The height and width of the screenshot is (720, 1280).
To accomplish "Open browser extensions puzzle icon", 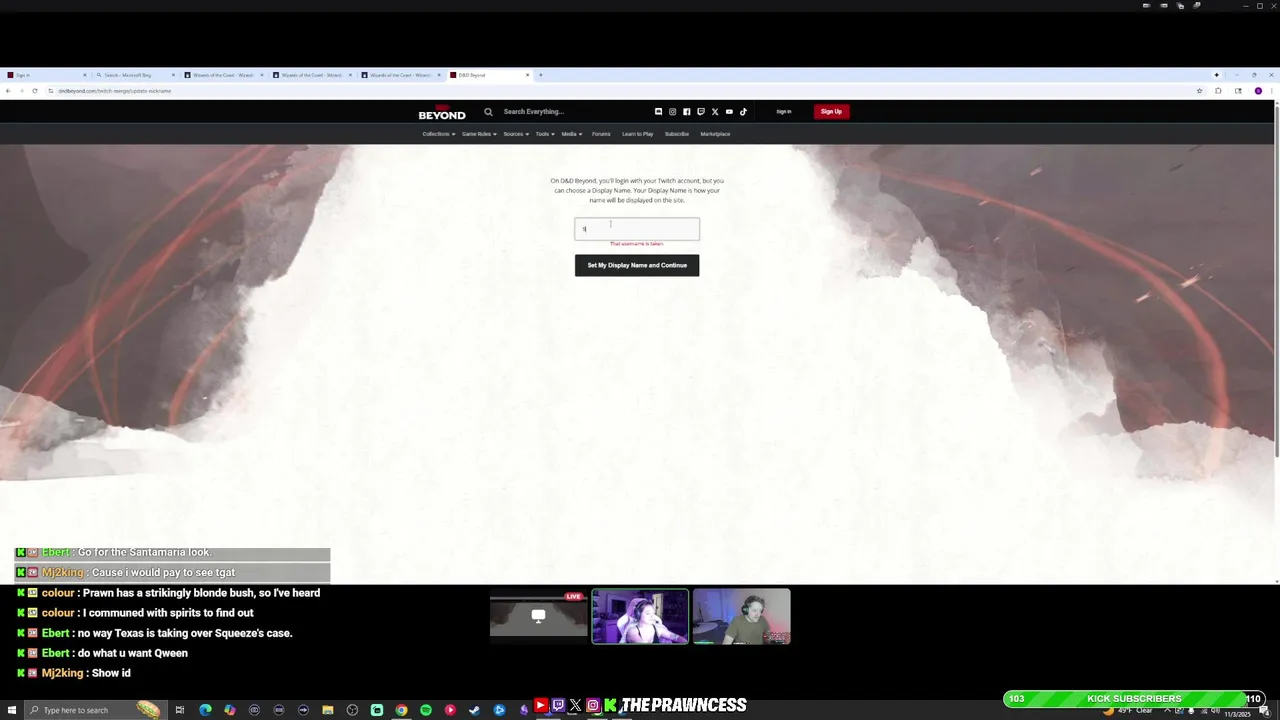I will (1218, 91).
